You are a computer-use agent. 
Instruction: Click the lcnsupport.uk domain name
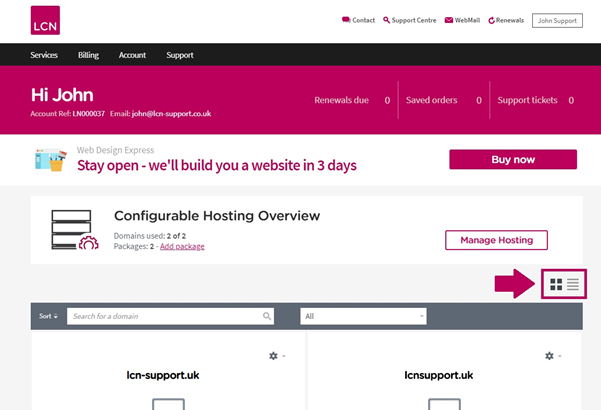[438, 375]
